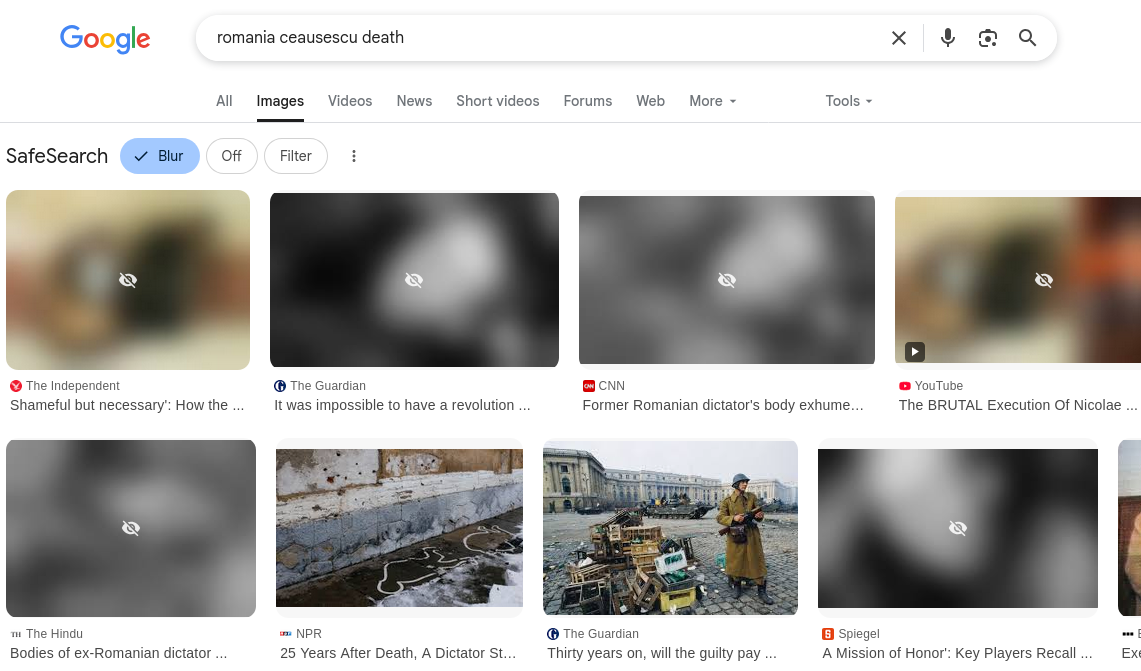Viewport: 1141px width, 671px height.
Task: Start voice search with microphone icon
Action: tap(947, 38)
